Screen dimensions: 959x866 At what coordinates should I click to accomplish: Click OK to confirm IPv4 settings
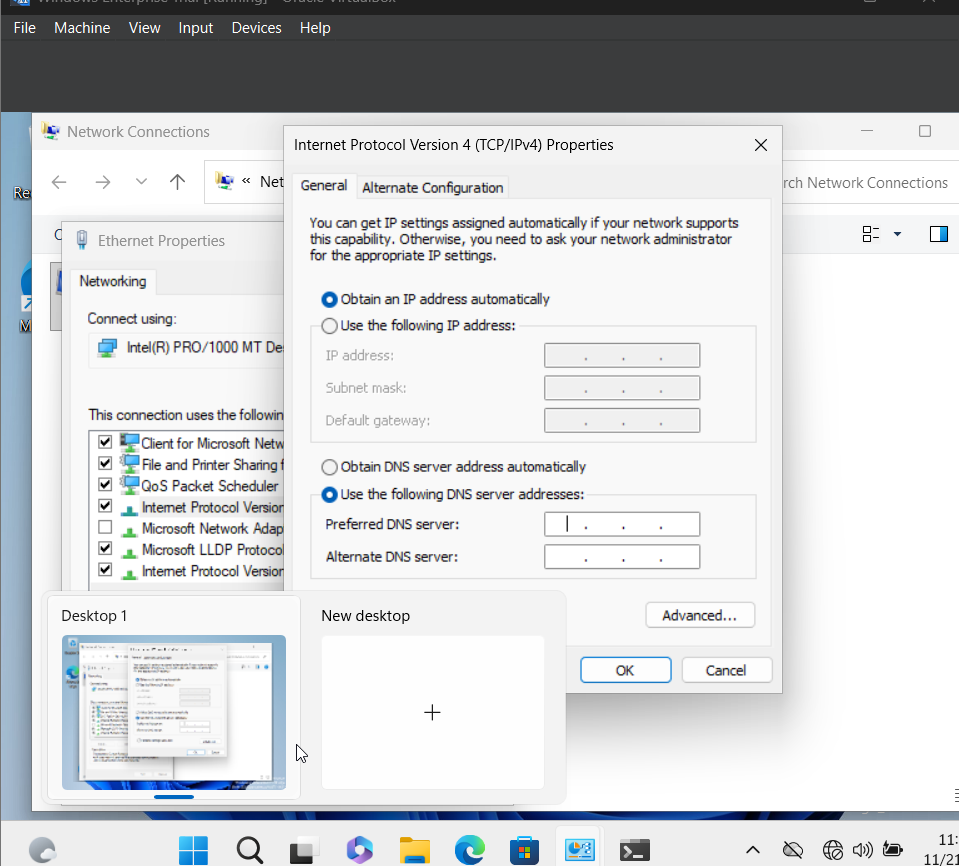(x=625, y=669)
